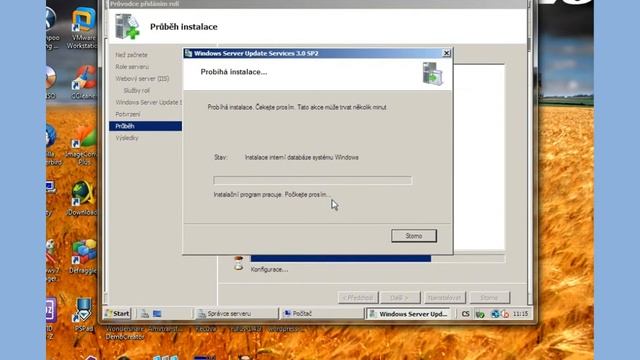
Task: Click the green shield tray icon
Action: 480,314
